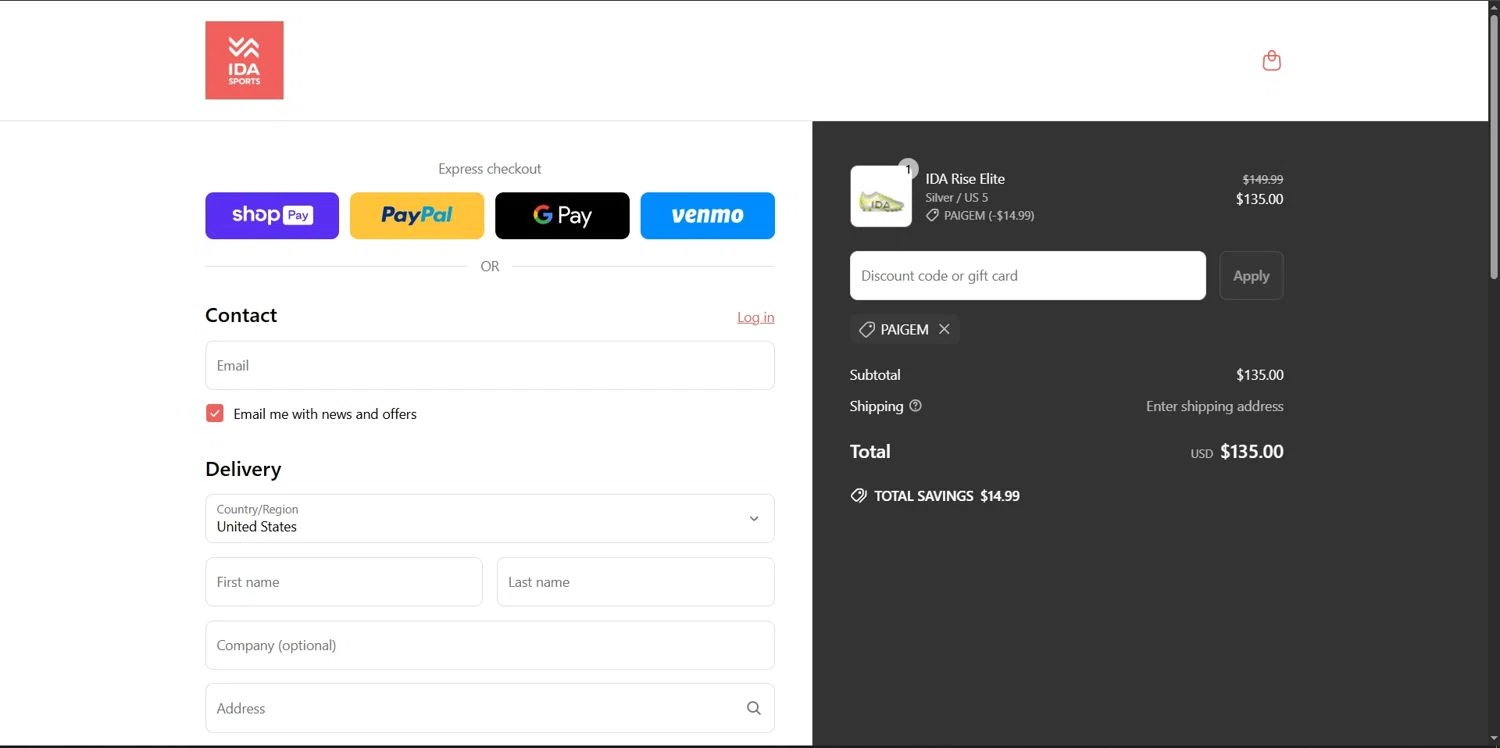The image size is (1500, 748).
Task: Click the Shipping help question icon
Action: 915,406
